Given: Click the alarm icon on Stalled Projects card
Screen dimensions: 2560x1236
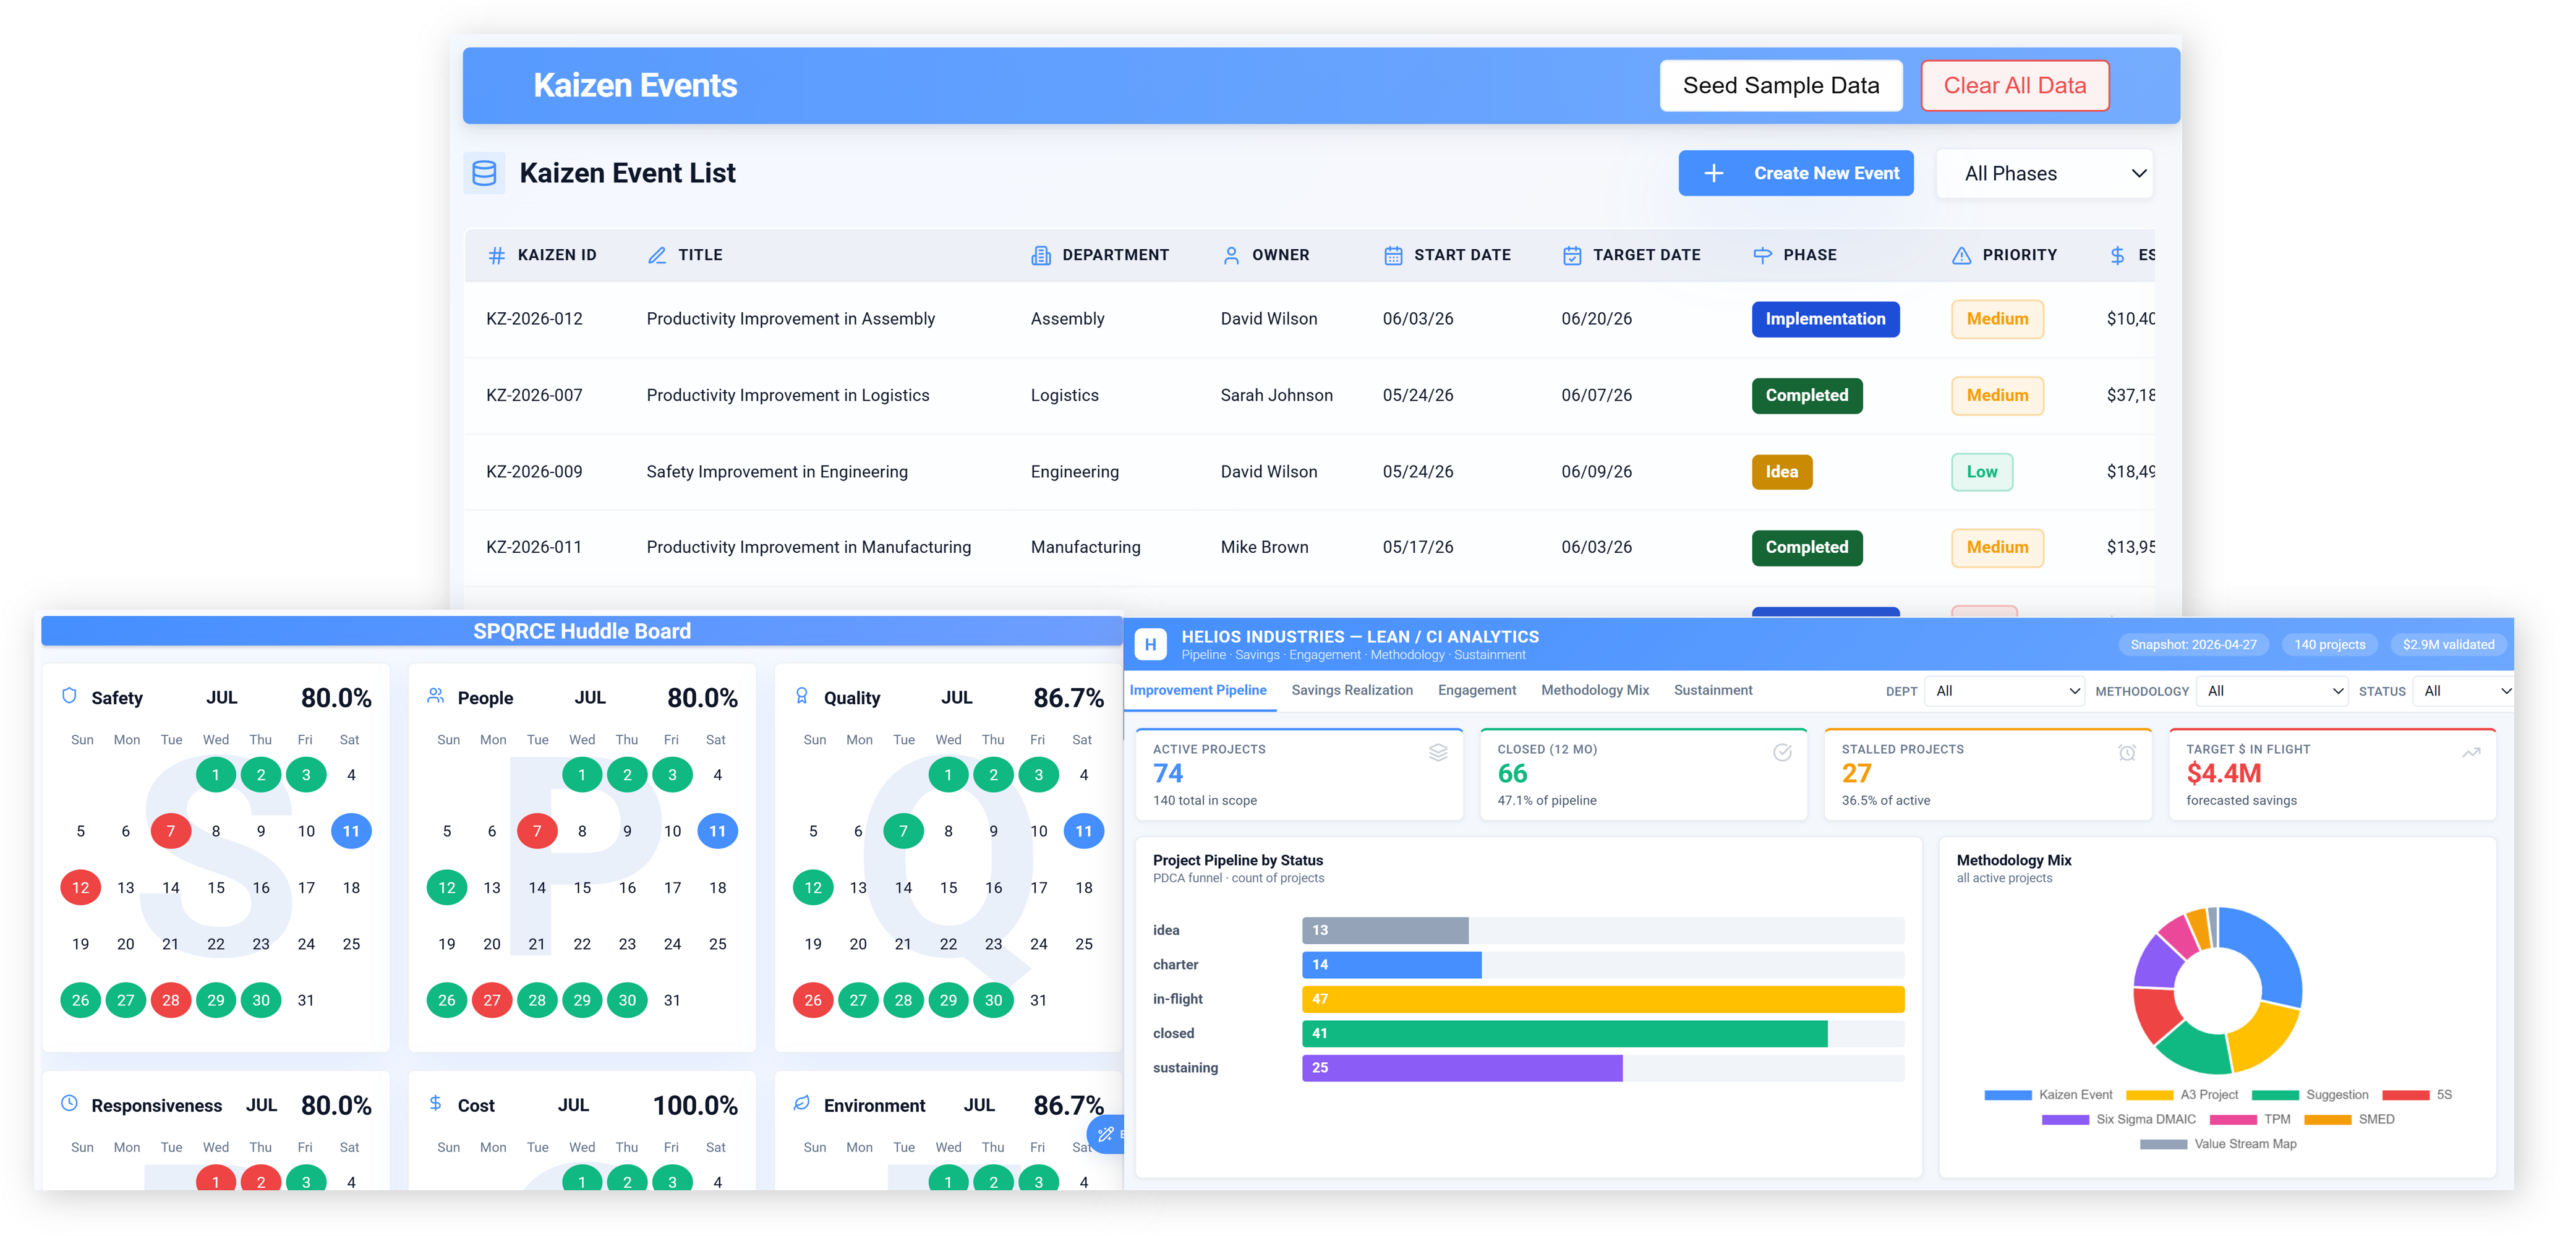Looking at the screenshot, I should pyautogui.click(x=2127, y=752).
